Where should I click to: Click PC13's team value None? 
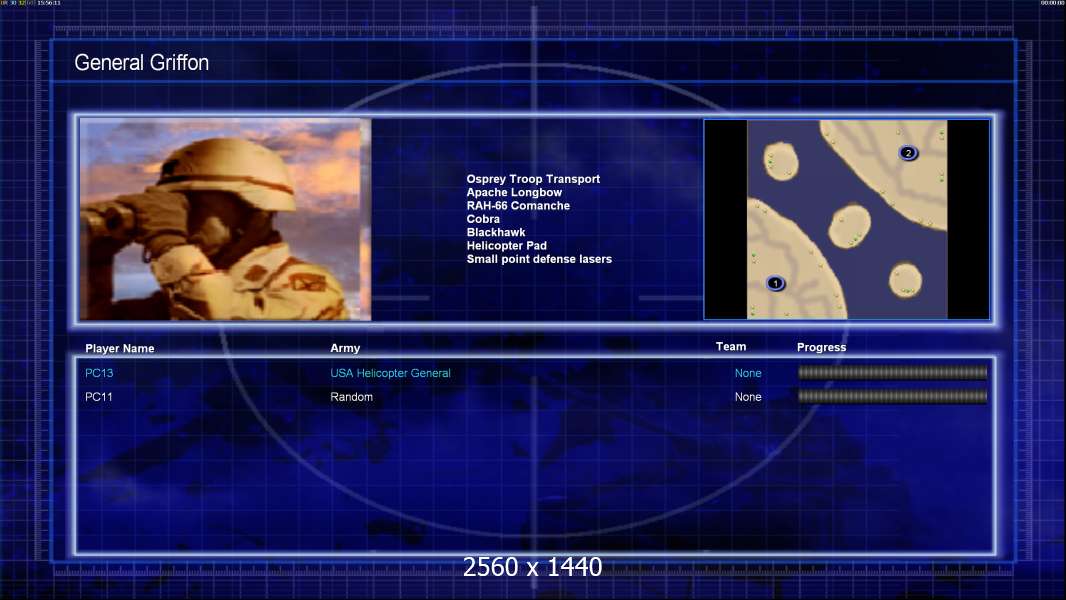tap(748, 373)
